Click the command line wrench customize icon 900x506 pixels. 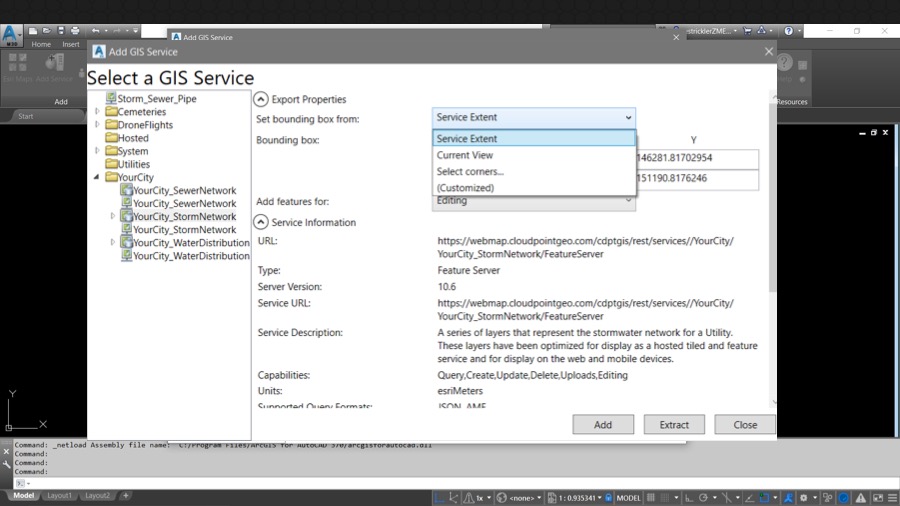[x=6, y=465]
